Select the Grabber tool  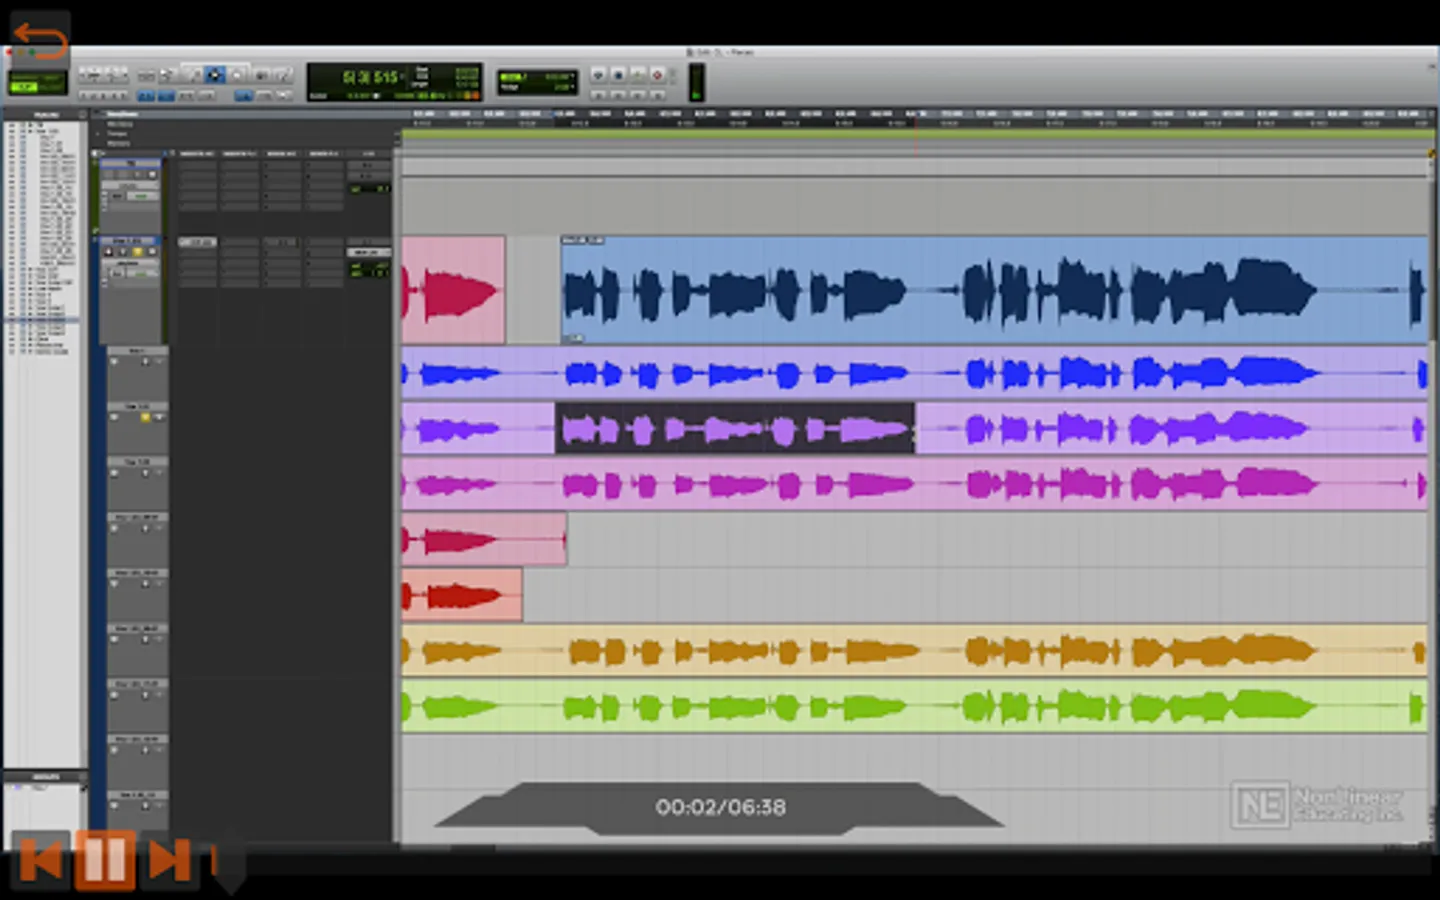pyautogui.click(x=237, y=75)
